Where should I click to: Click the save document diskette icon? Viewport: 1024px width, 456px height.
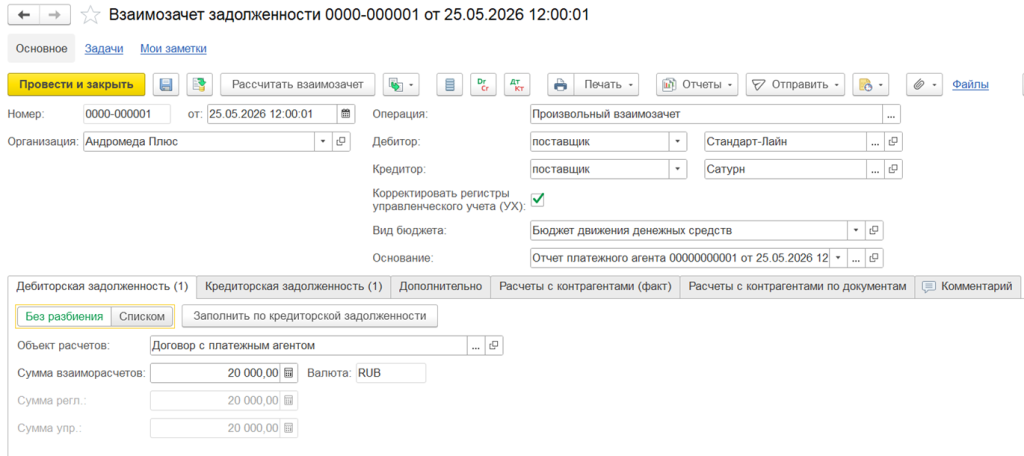pyautogui.click(x=166, y=84)
